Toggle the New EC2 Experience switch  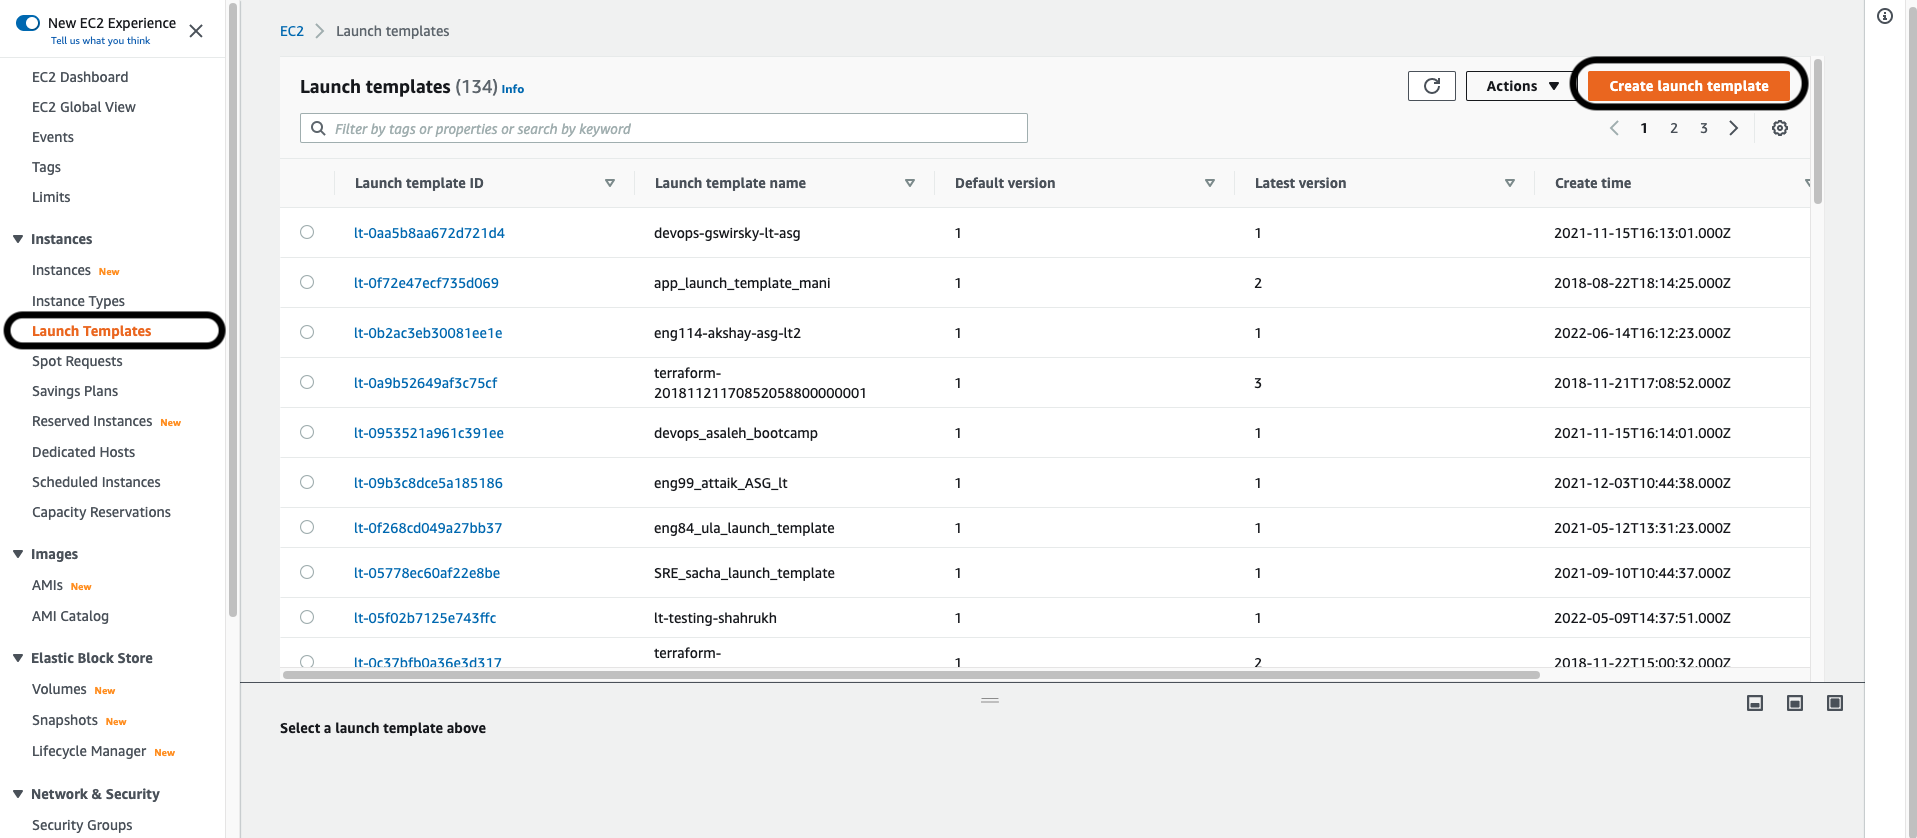pos(28,22)
